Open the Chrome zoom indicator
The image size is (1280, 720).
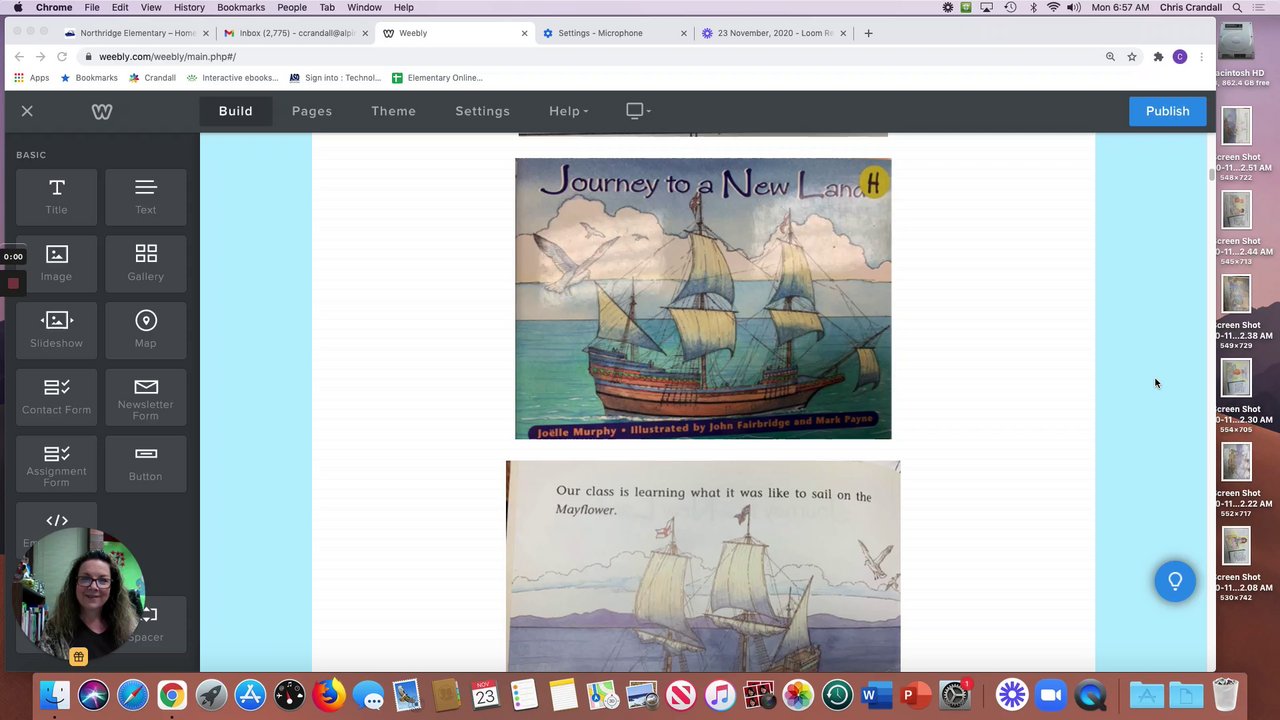coord(1110,57)
